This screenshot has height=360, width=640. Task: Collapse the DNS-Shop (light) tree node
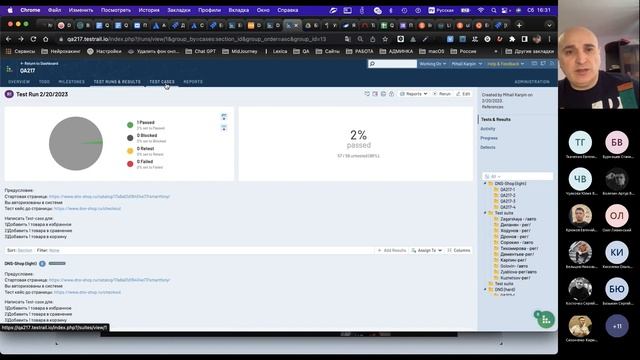point(485,184)
